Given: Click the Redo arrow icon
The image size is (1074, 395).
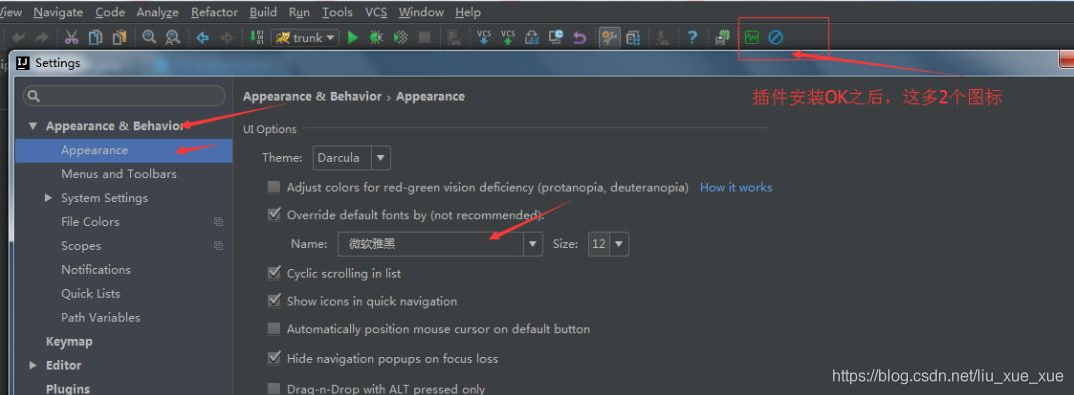Looking at the screenshot, I should coord(41,38).
